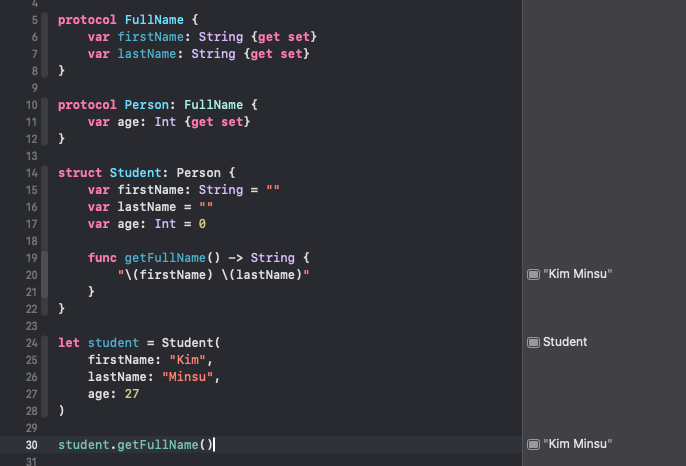Screen dimensions: 686x466
Task: Click "Kim Minsu" result on line 30
Action: (578, 444)
